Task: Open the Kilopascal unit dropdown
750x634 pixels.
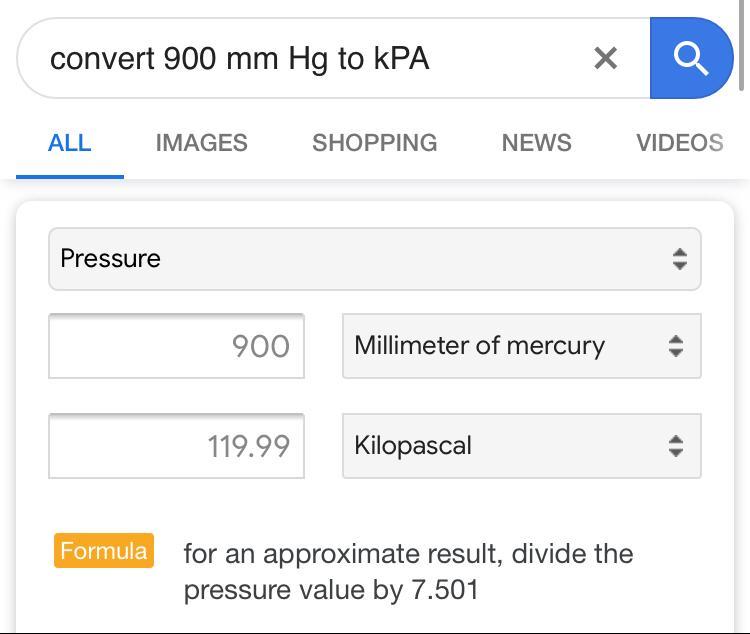Action: pyautogui.click(x=520, y=446)
